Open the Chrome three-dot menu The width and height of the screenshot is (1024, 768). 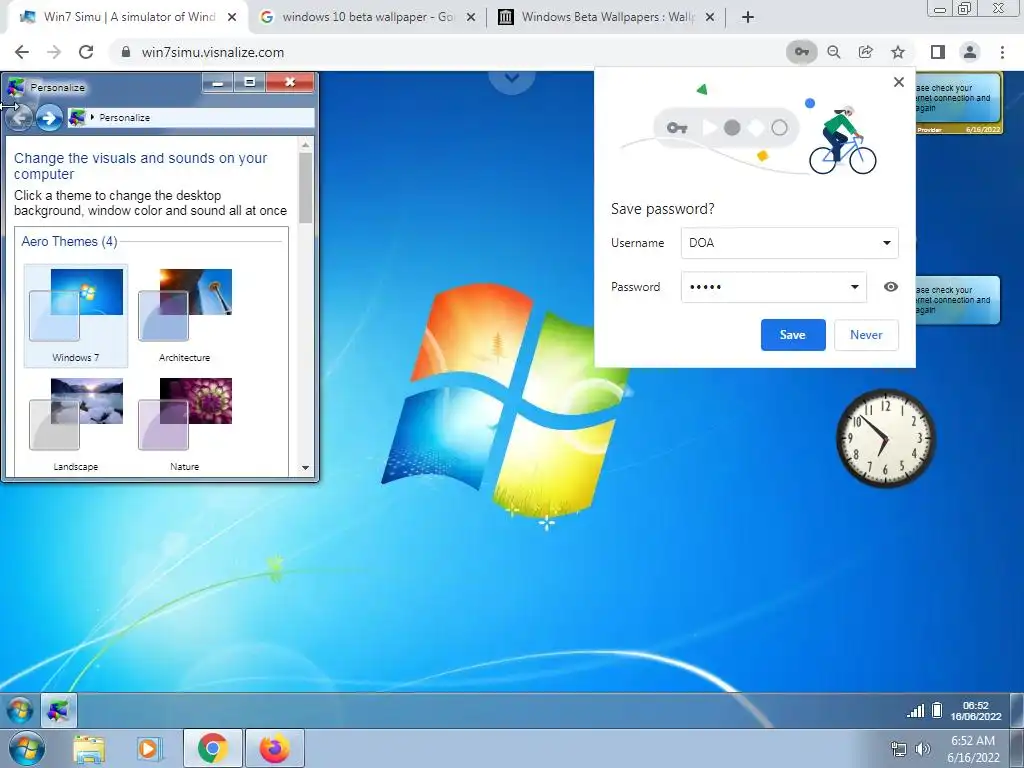point(1002,52)
